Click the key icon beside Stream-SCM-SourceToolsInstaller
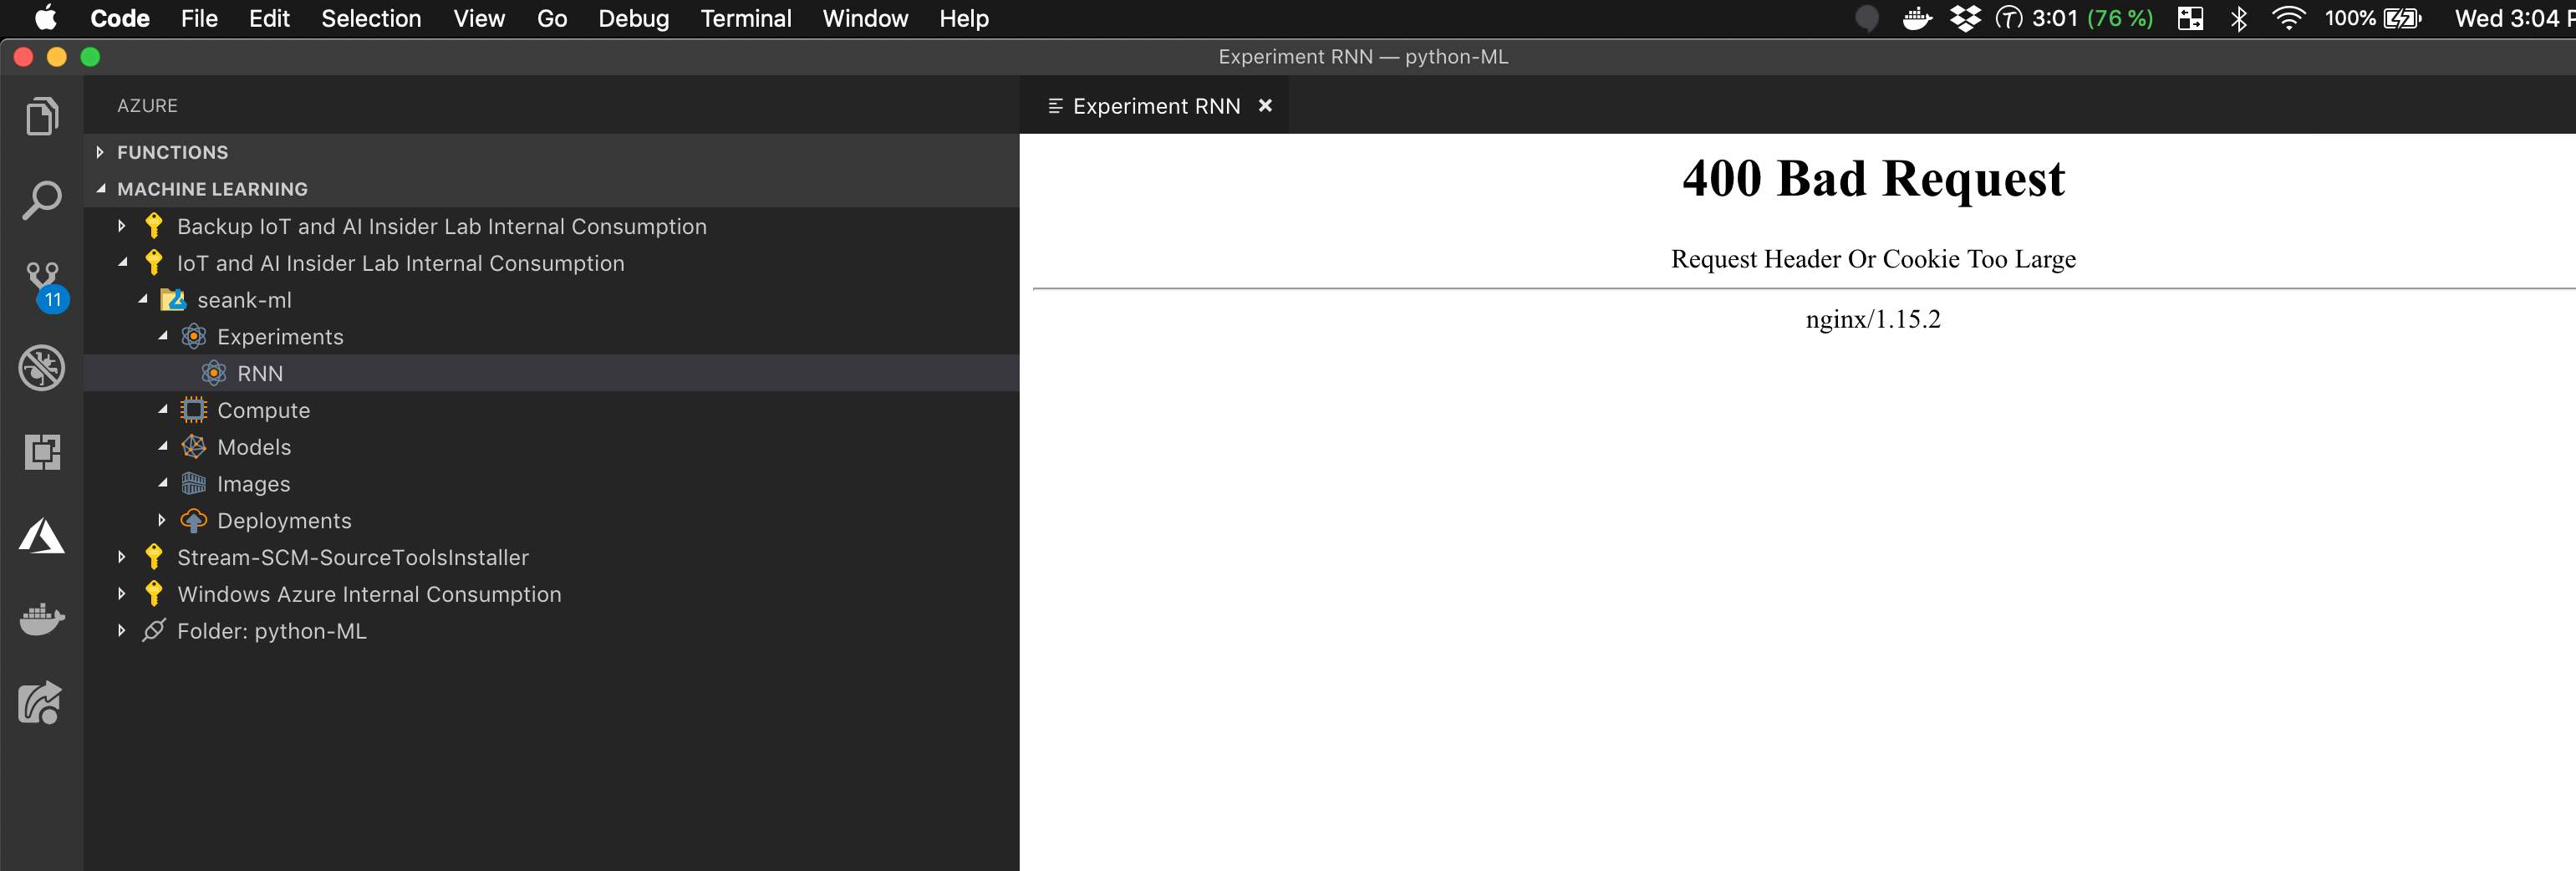 point(153,557)
